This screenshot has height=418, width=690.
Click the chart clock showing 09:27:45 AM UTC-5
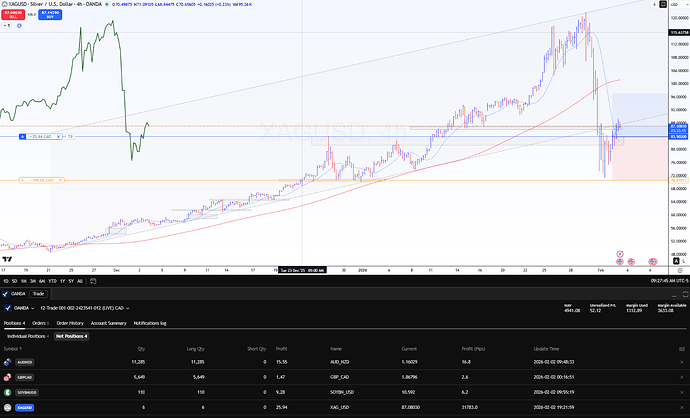point(668,281)
